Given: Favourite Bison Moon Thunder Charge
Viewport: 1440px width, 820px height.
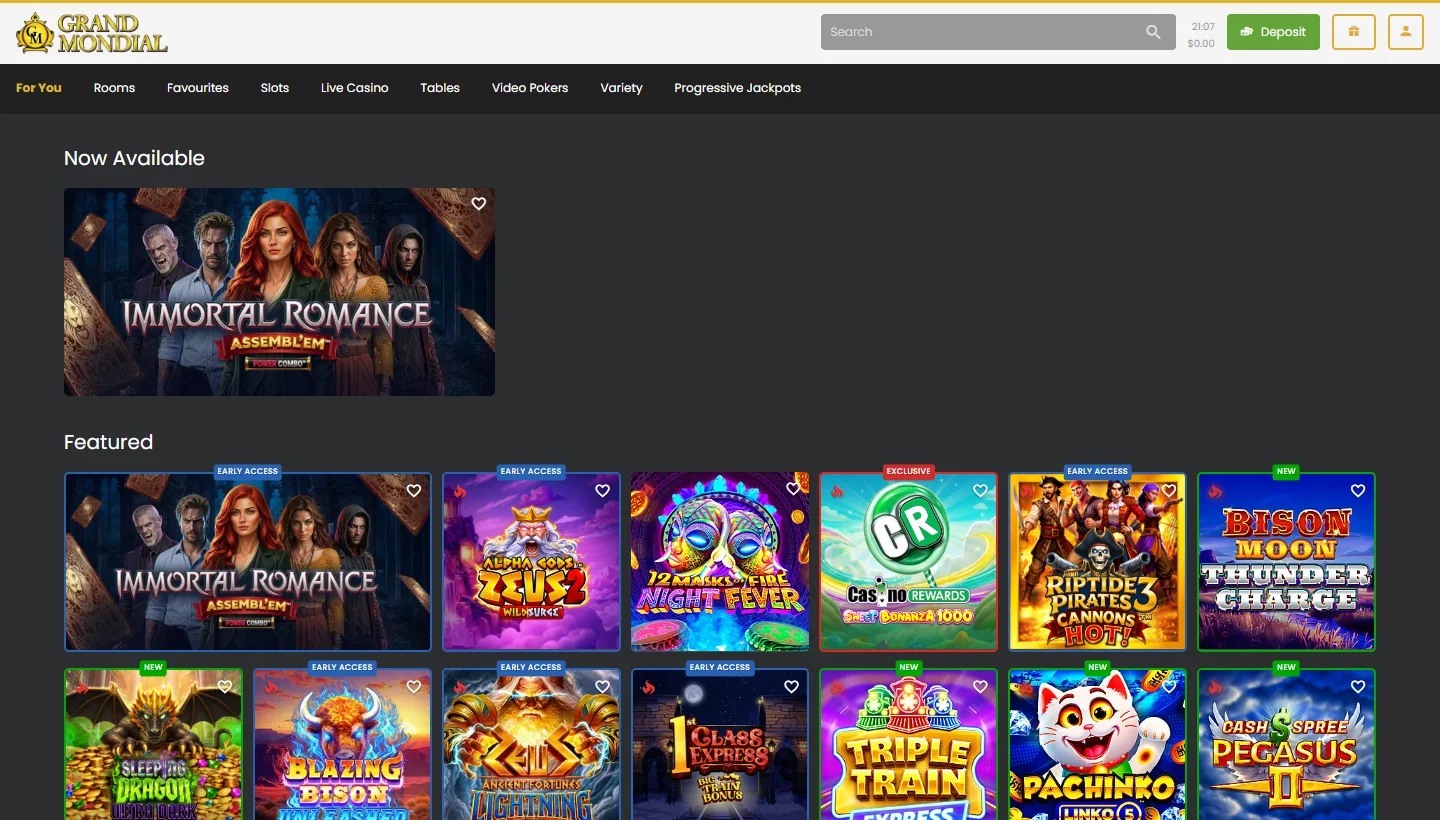Looking at the screenshot, I should (x=1358, y=491).
